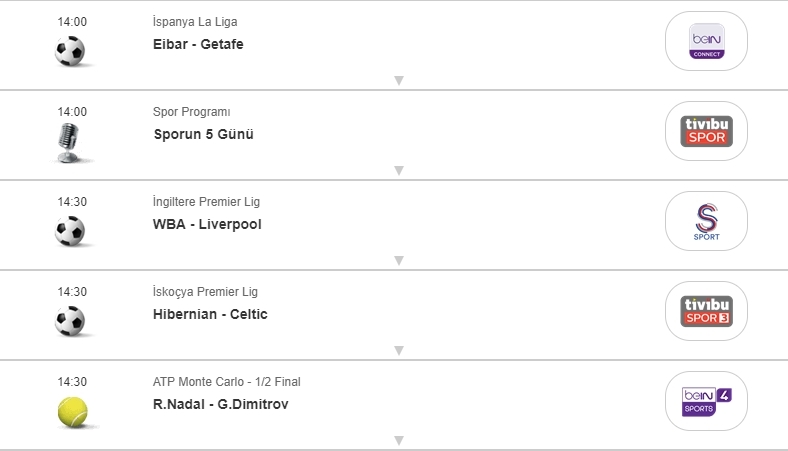Click the tennis ball icon for R.Nadal - G.Dimitrov
The width and height of the screenshot is (788, 451).
[72, 410]
